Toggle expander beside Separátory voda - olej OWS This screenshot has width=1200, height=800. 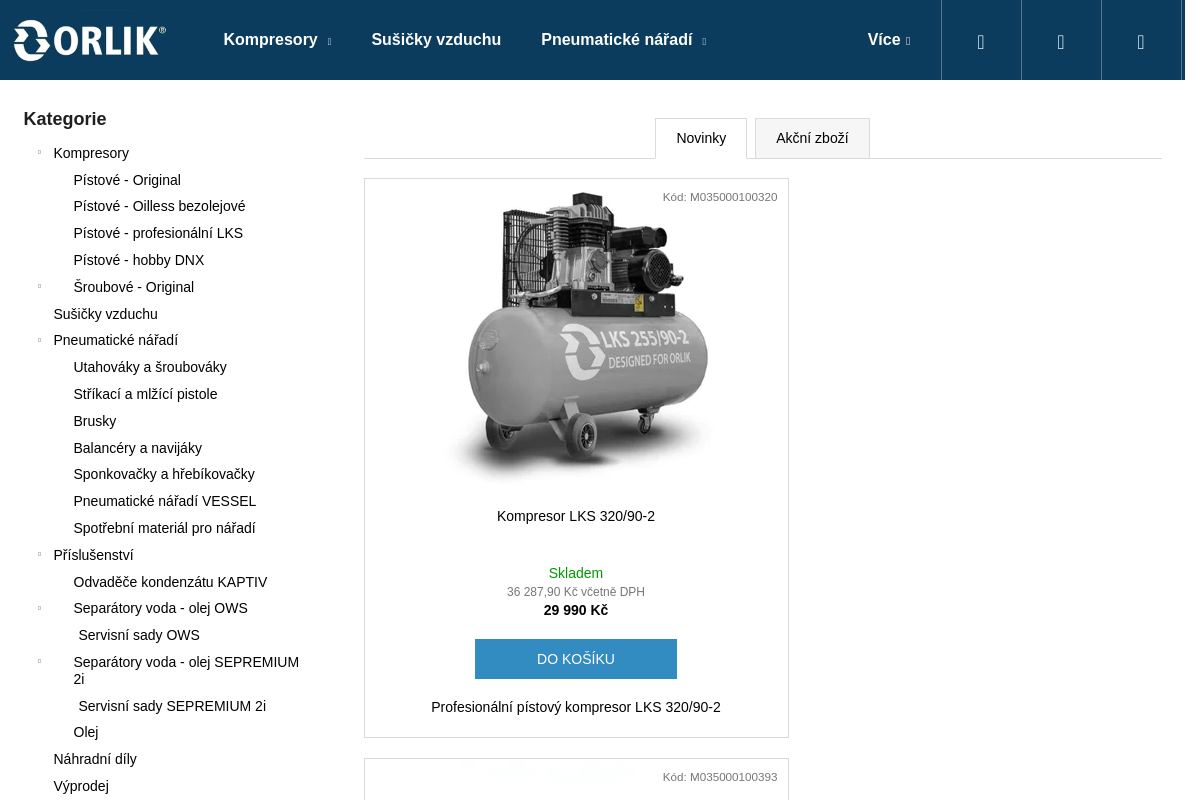tap(39, 608)
